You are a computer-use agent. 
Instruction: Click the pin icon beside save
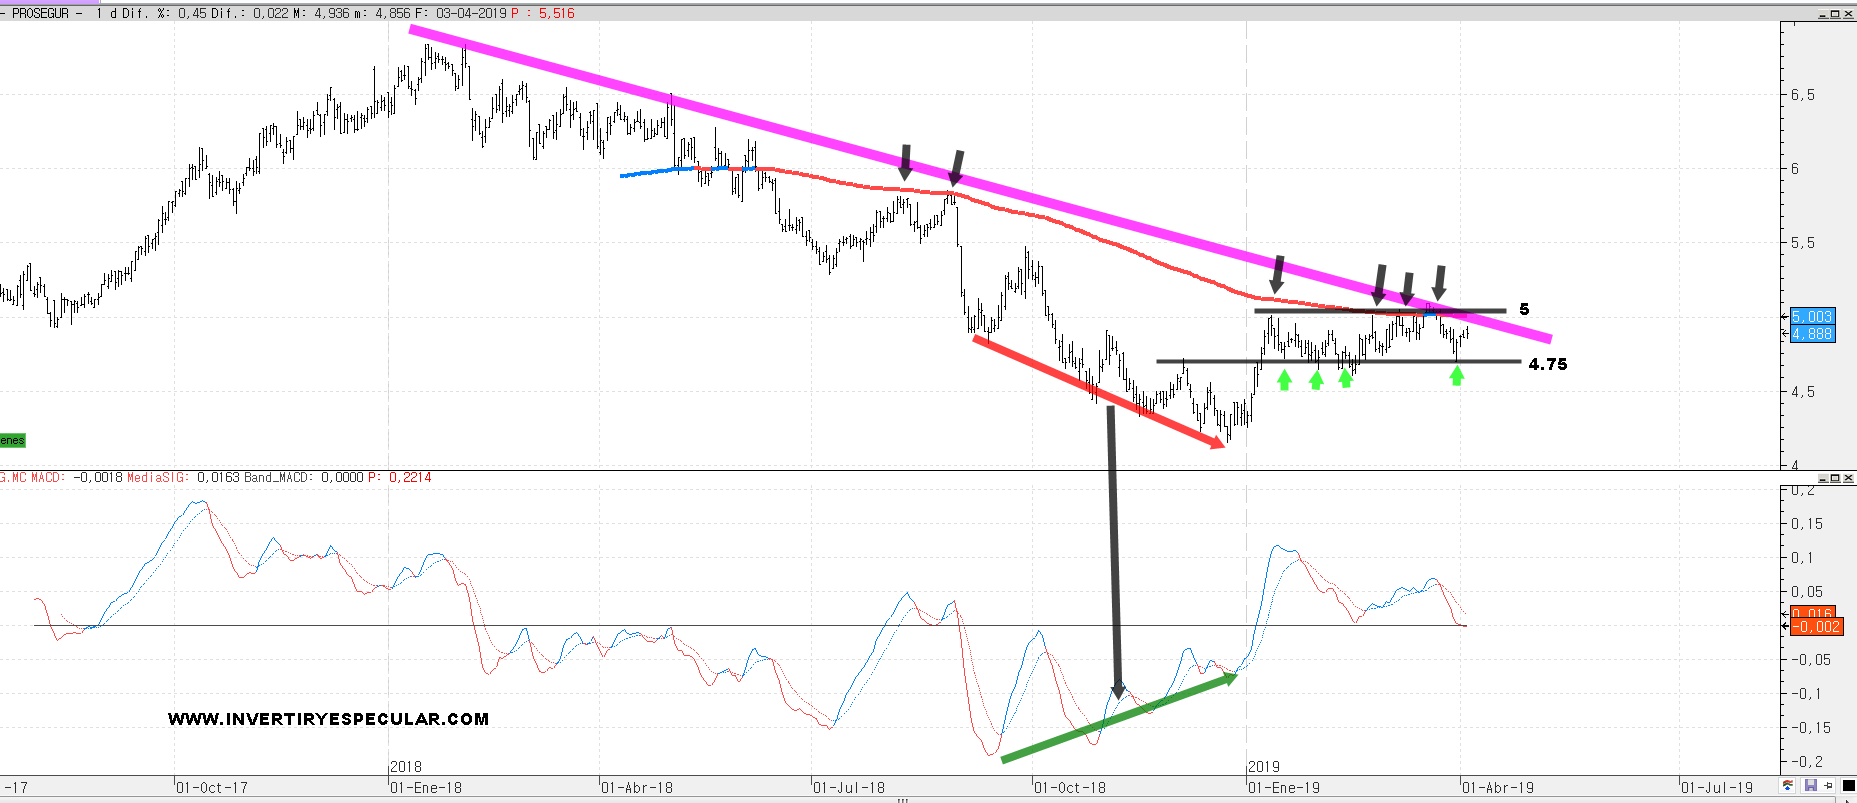(x=1829, y=786)
